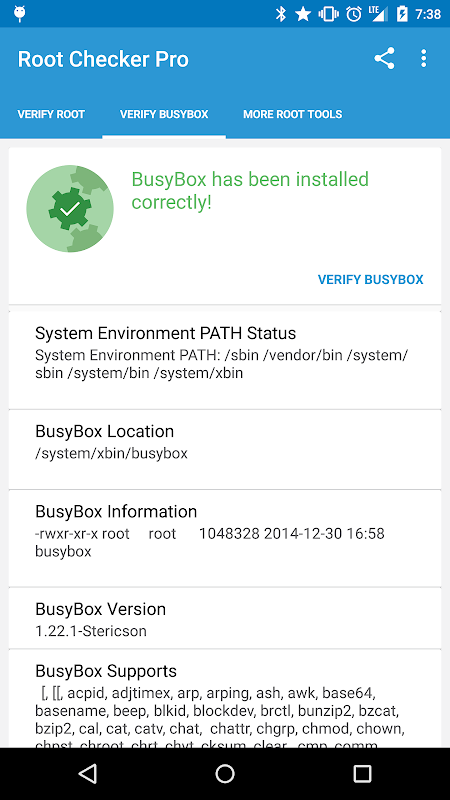Tap the blue VERIFY BUSYBOX button

370,280
